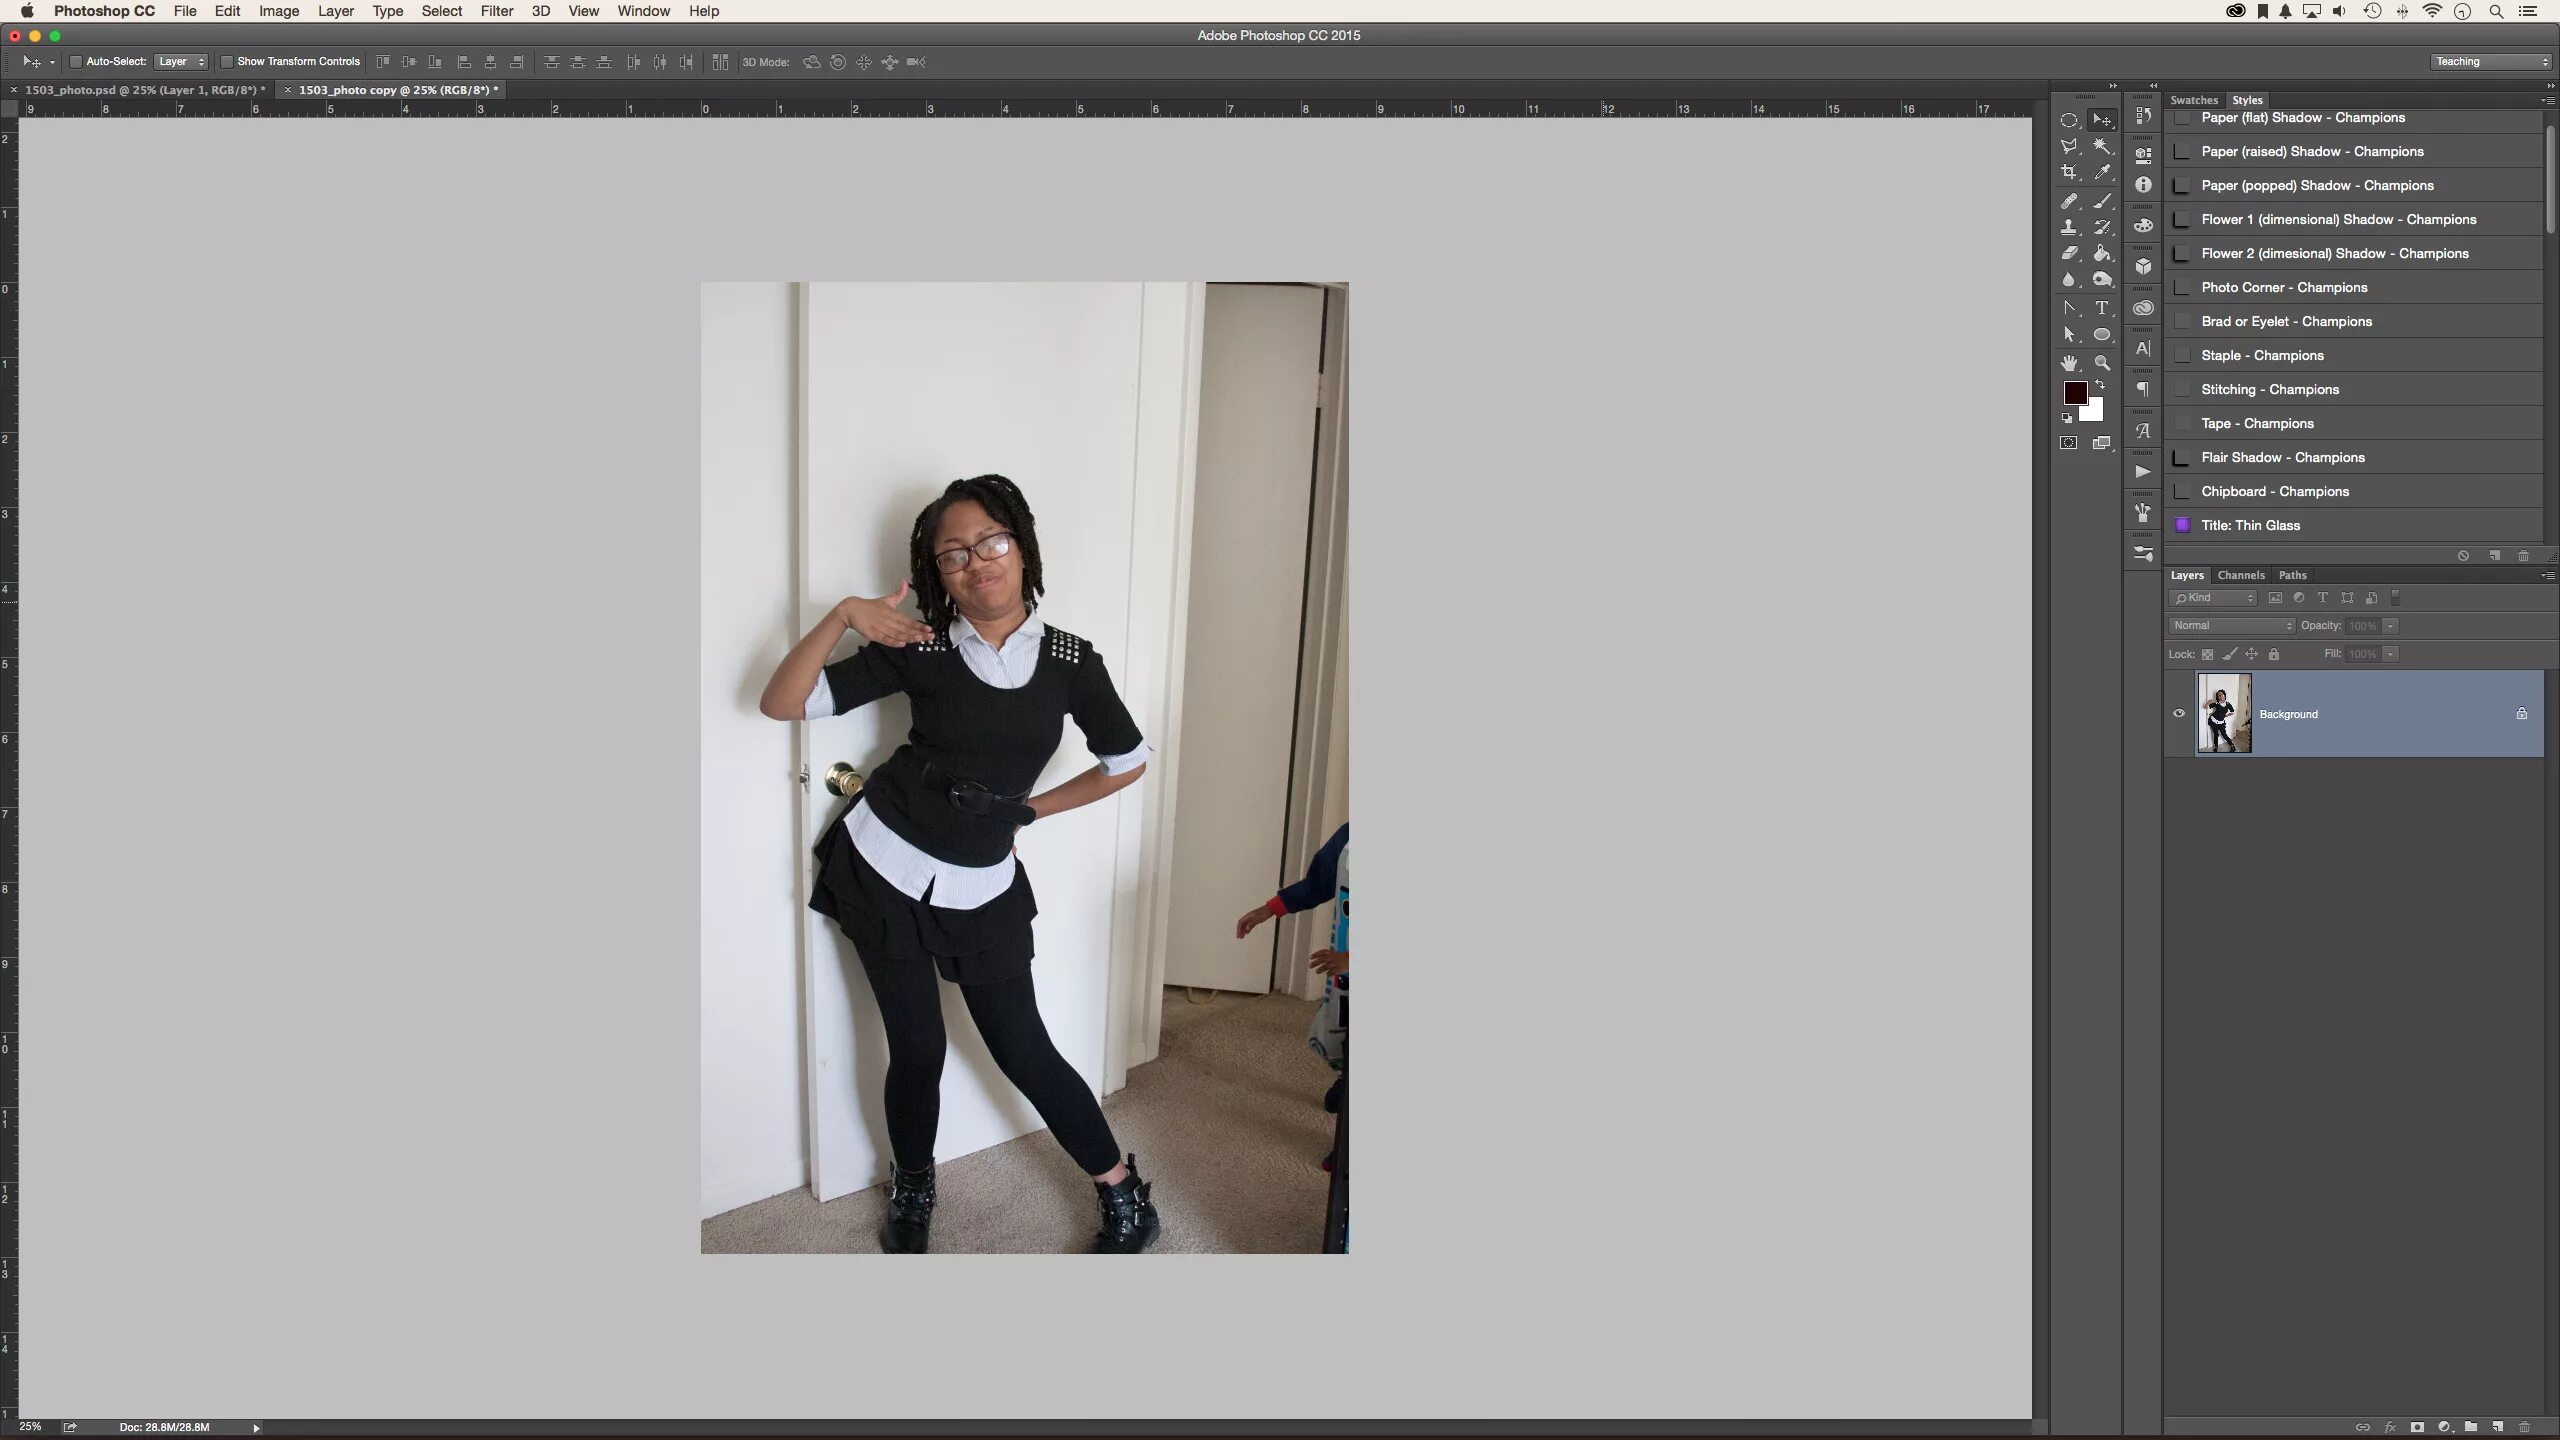The width and height of the screenshot is (2560, 1440).
Task: Toggle Auto-Select checkbox in options bar
Action: (x=76, y=62)
